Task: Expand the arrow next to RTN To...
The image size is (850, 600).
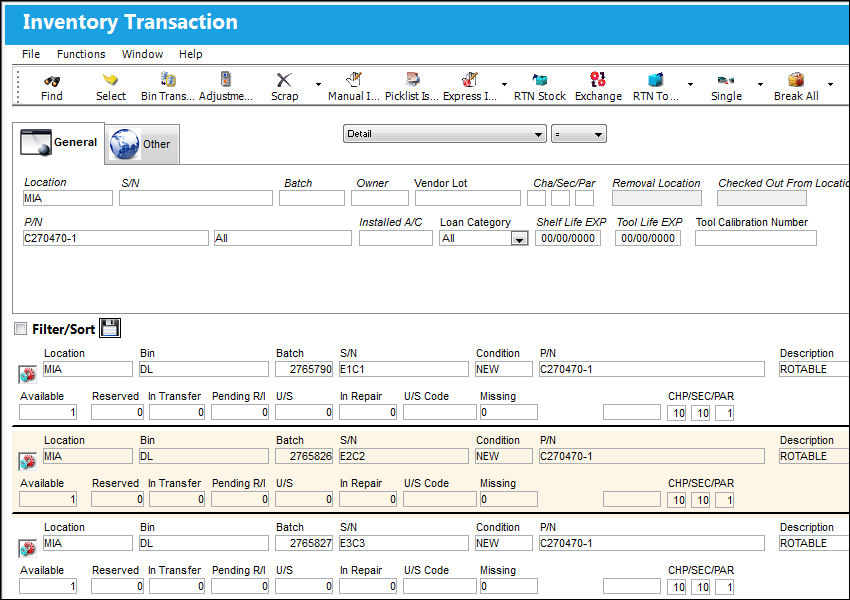Action: tap(690, 84)
